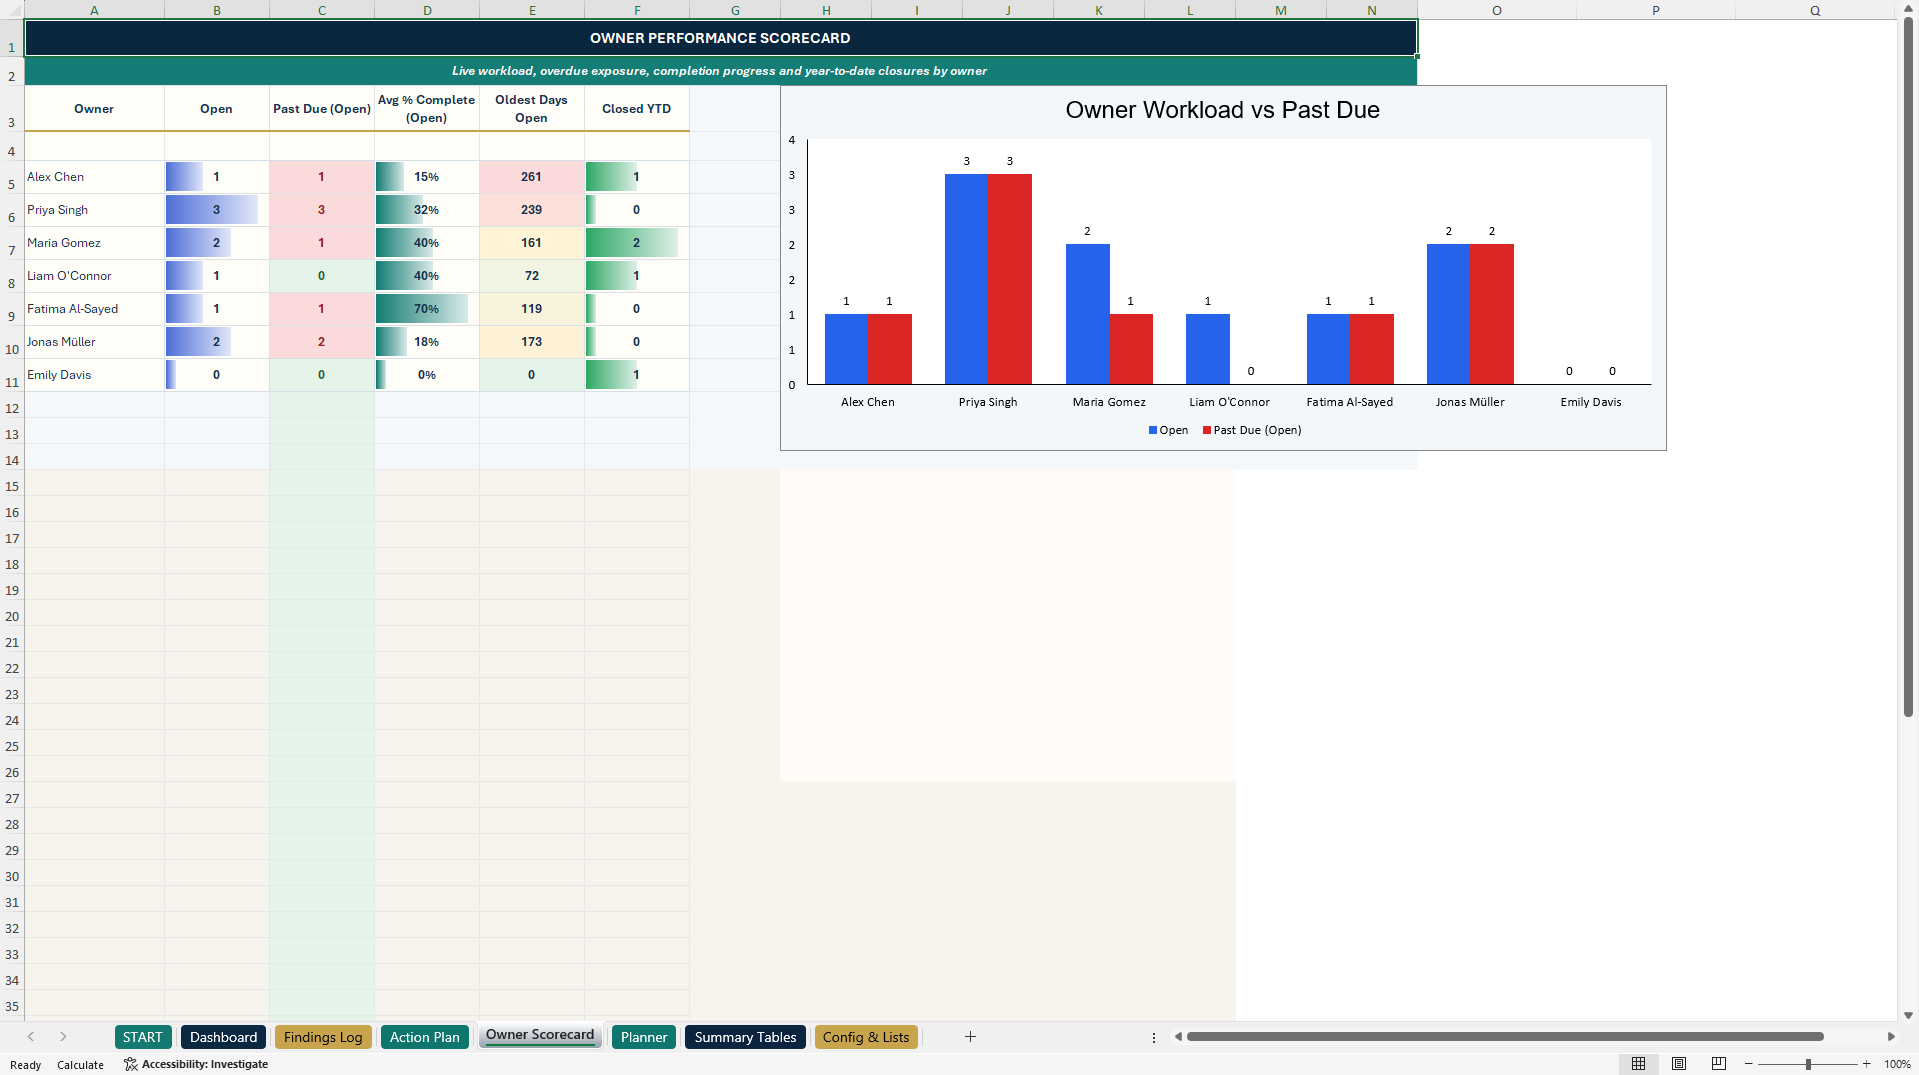Click the 100% zoom level
1919x1075 pixels.
[x=1897, y=1064]
